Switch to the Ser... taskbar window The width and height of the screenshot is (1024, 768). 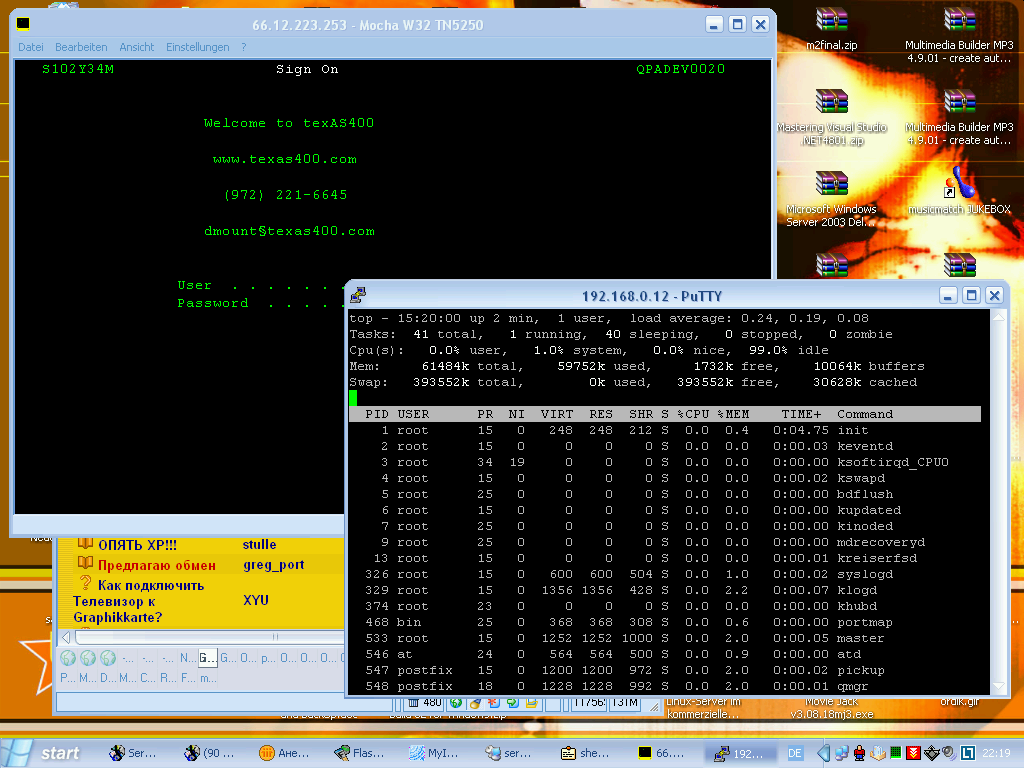point(133,753)
